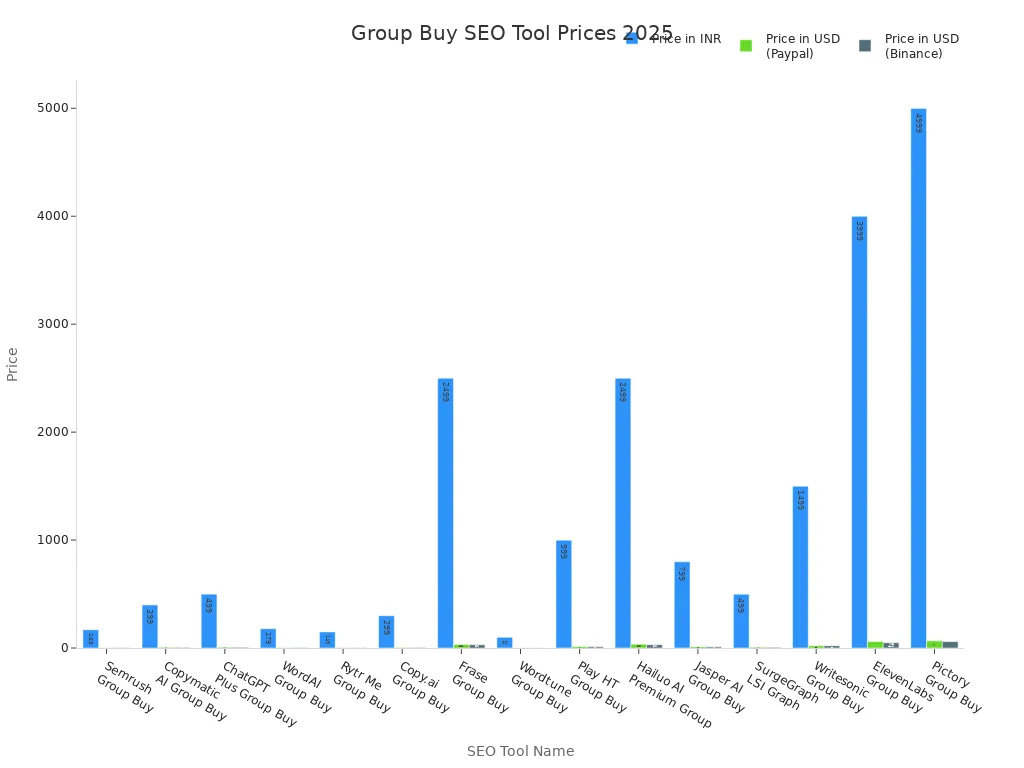This screenshot has height=768, width=1024.
Task: Click the 'Play HT Group Buy' x-axis label
Action: coord(598,687)
